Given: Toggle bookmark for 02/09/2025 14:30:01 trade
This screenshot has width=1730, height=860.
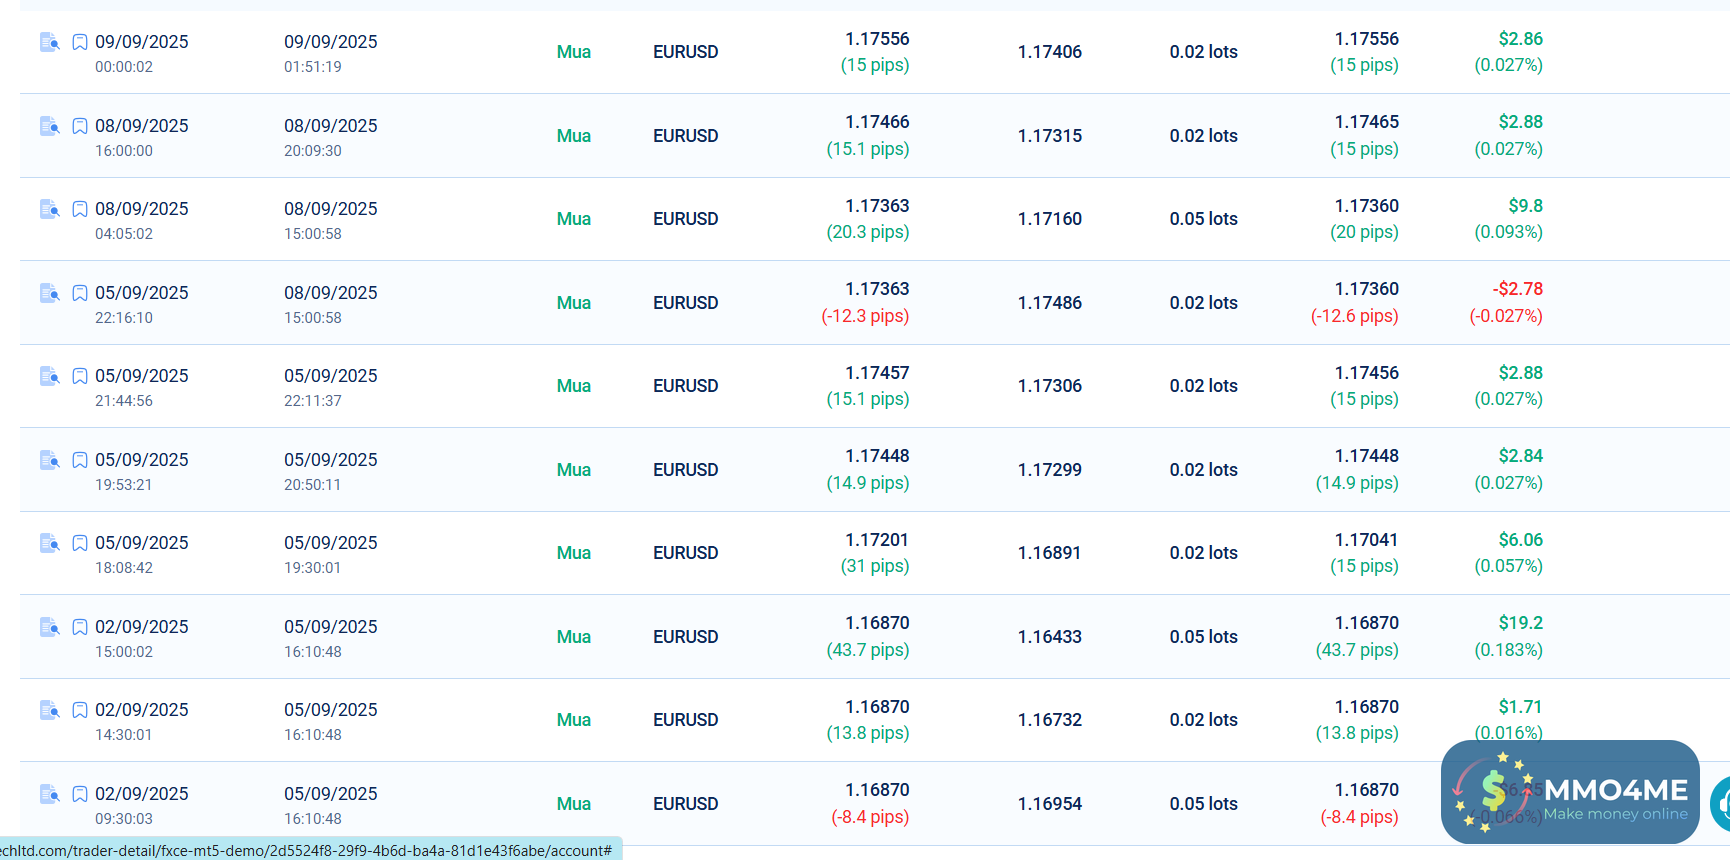Looking at the screenshot, I should [x=80, y=710].
